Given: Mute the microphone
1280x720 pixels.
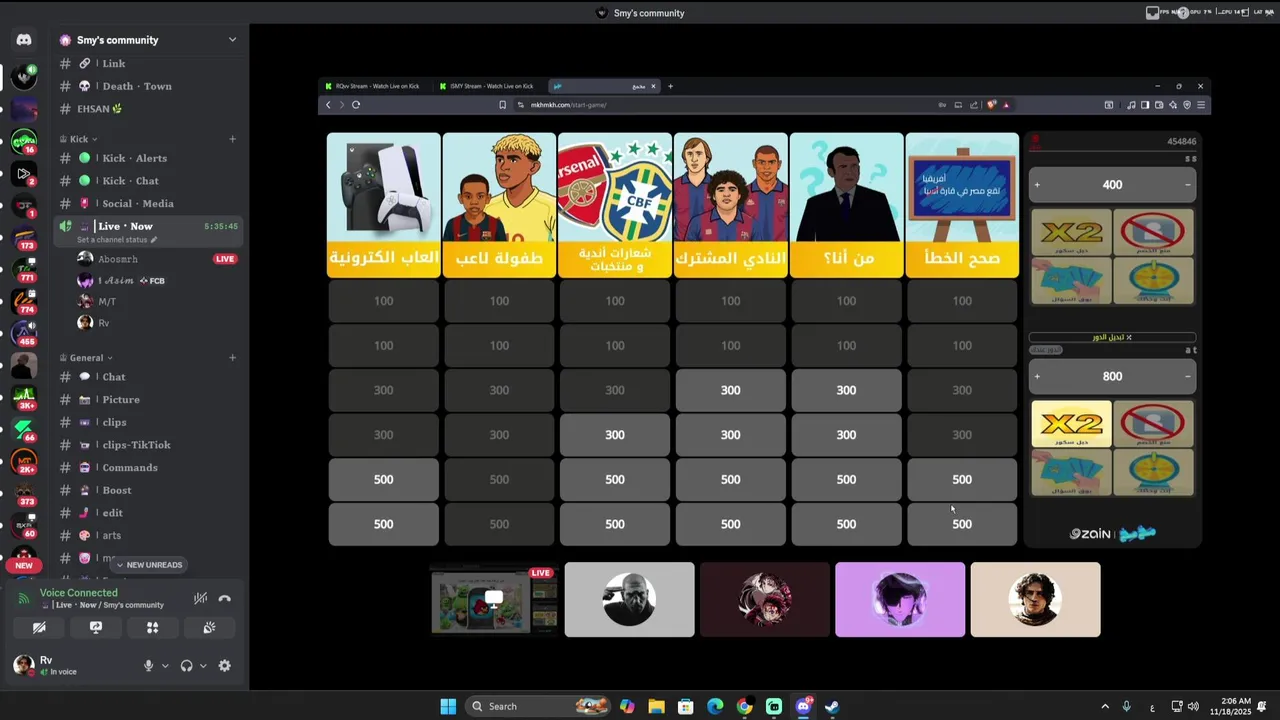Looking at the screenshot, I should point(148,666).
